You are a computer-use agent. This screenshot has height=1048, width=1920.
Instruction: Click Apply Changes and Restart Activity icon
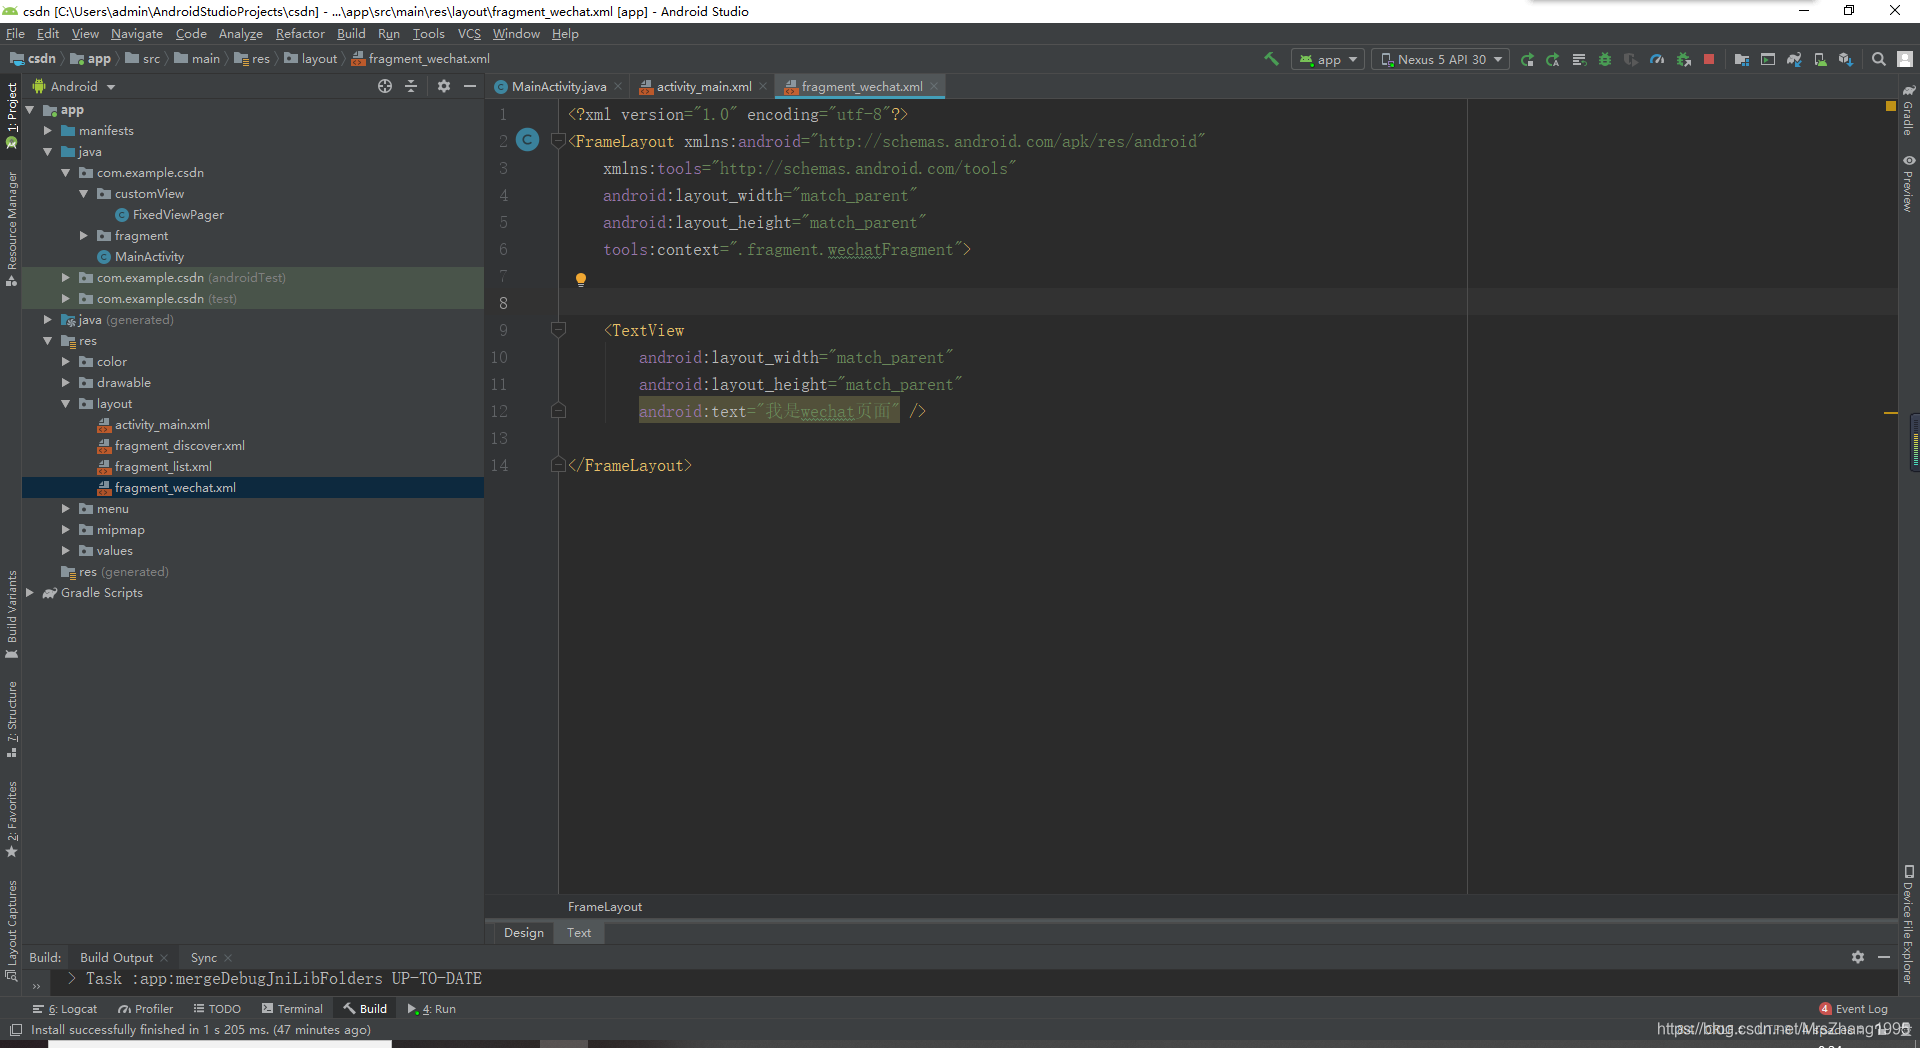click(1553, 59)
